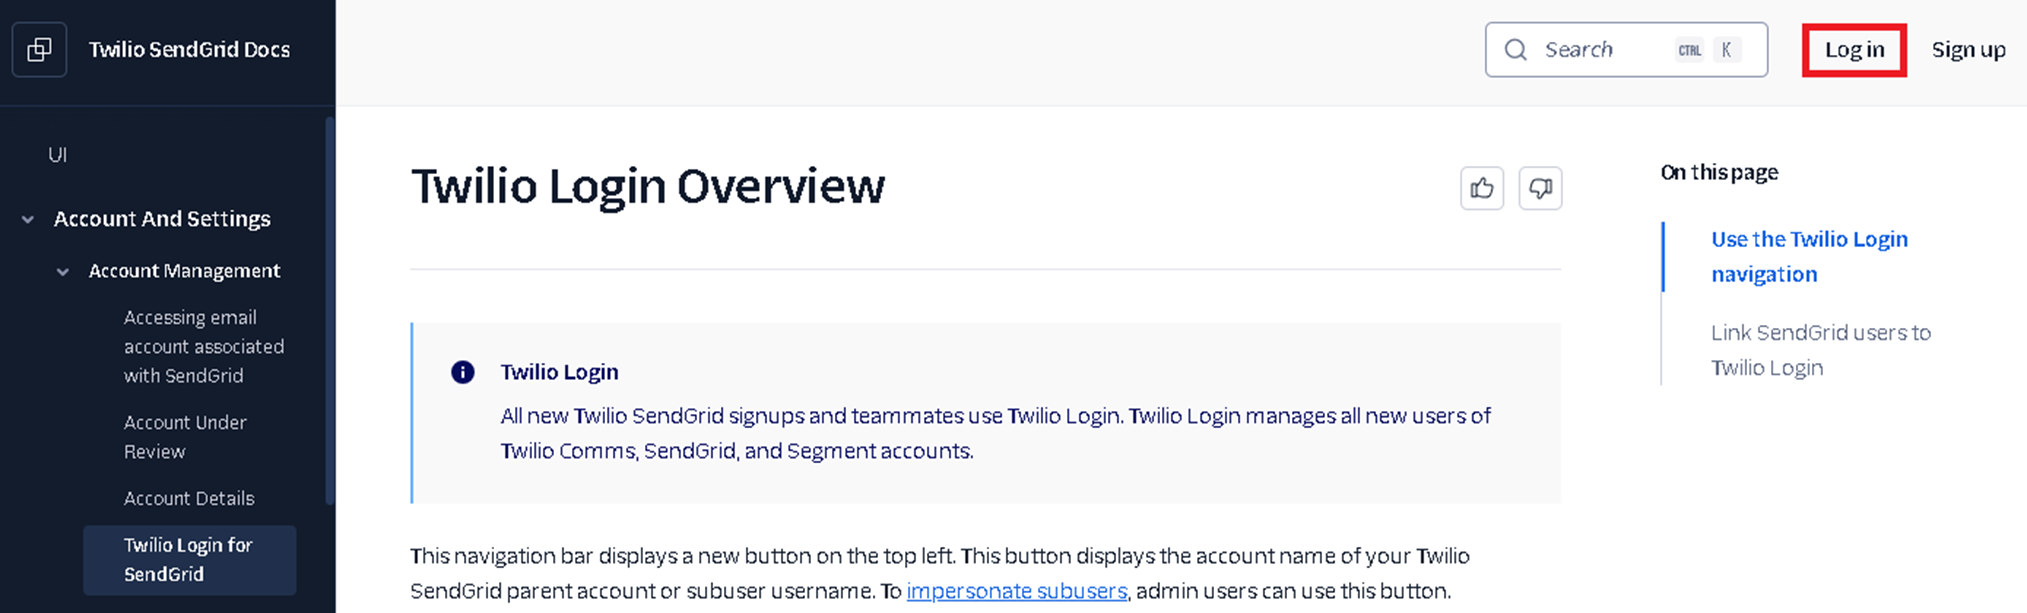Click the info icon beside Twilio Login
2027x613 pixels.
462,372
